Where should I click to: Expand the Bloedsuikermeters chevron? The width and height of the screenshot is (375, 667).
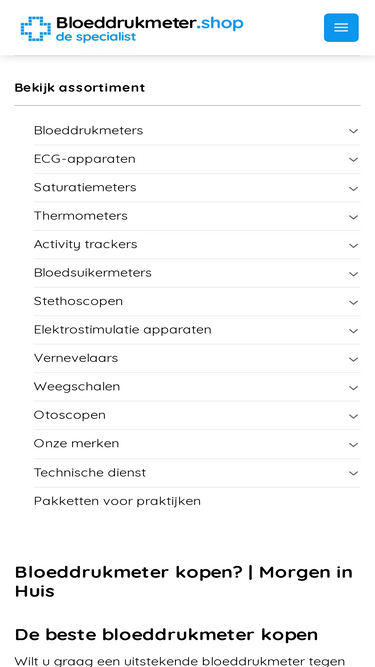pos(353,274)
